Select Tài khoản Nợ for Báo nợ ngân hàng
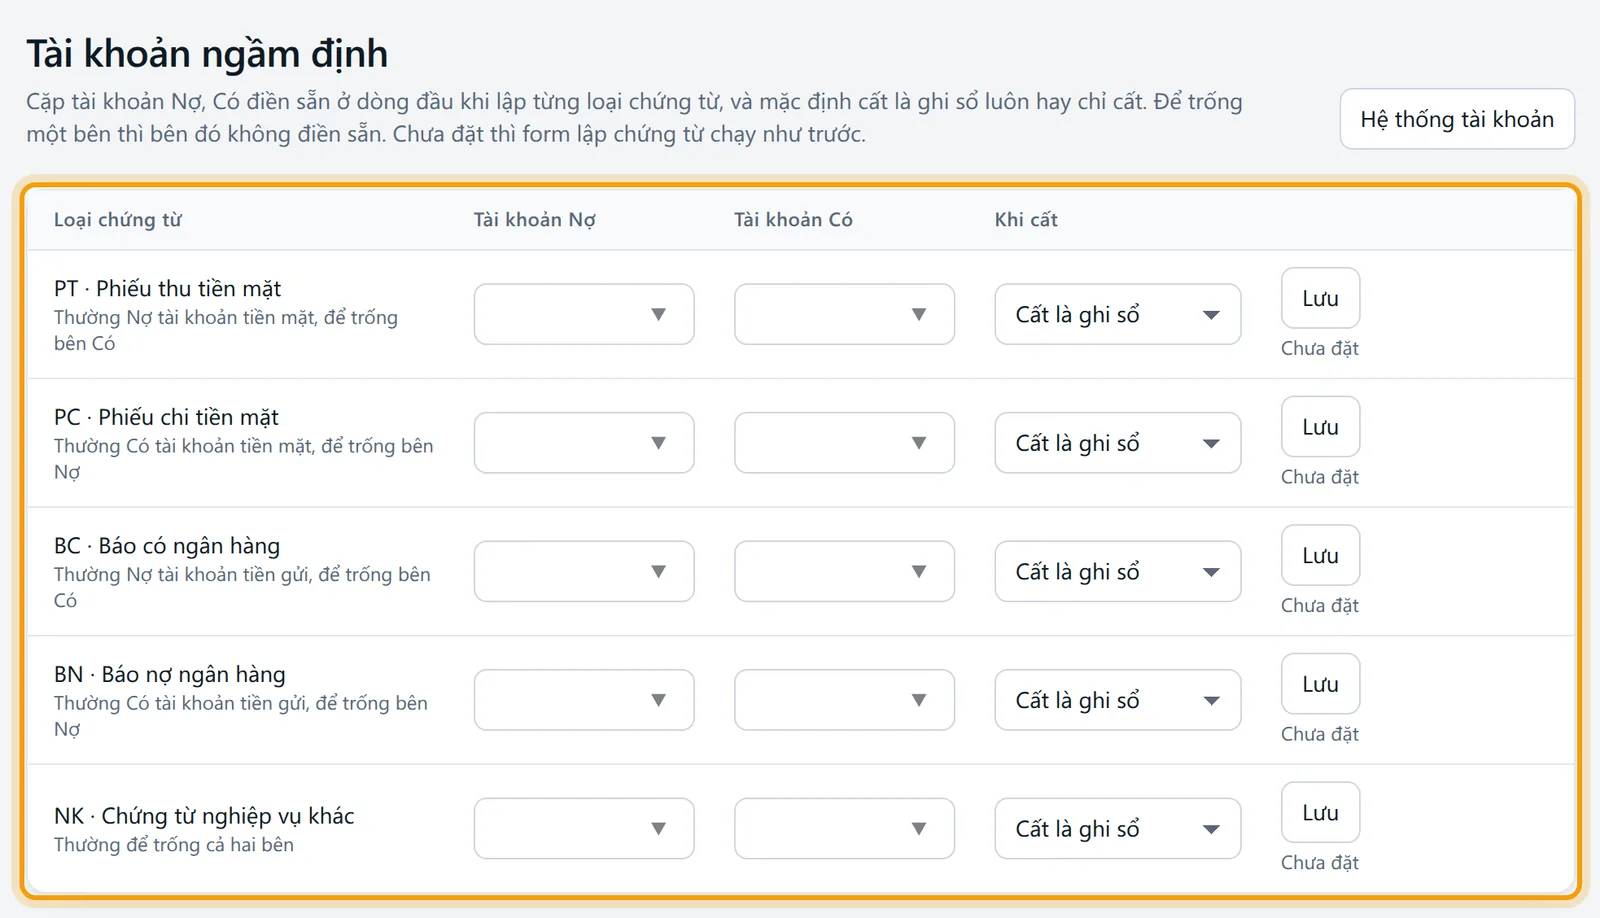Screen dimensions: 1600x918 (584, 700)
